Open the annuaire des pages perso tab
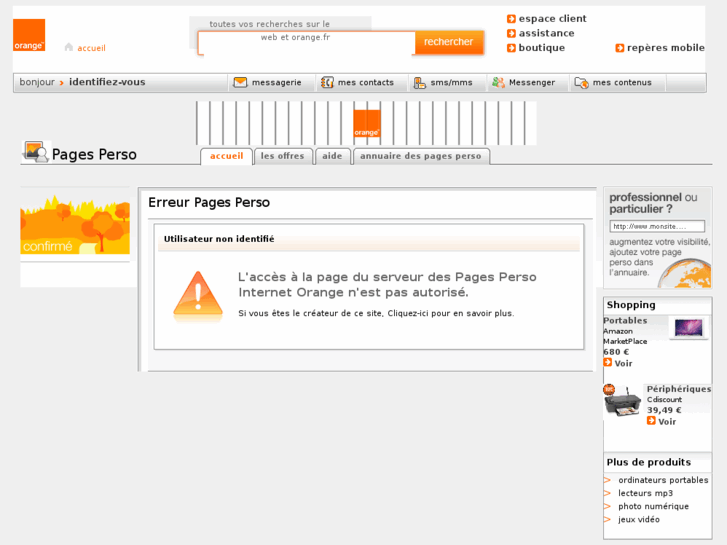 click(421, 156)
